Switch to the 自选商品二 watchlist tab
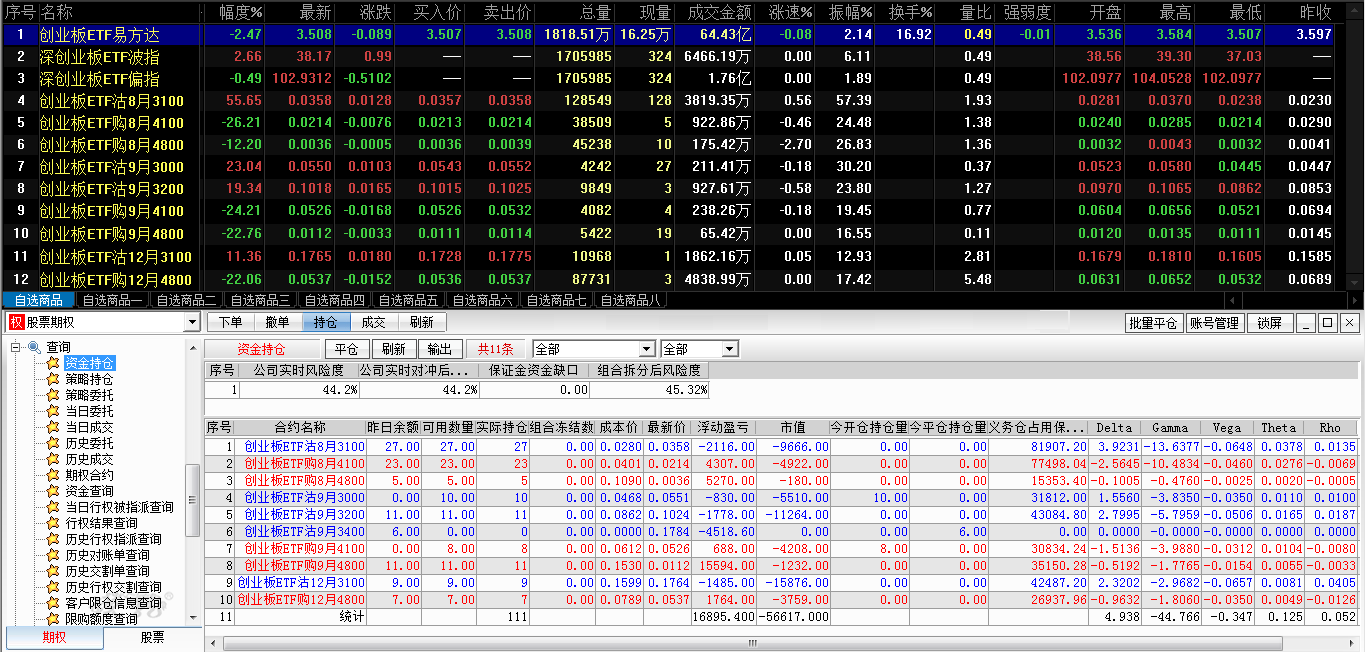 [187, 300]
